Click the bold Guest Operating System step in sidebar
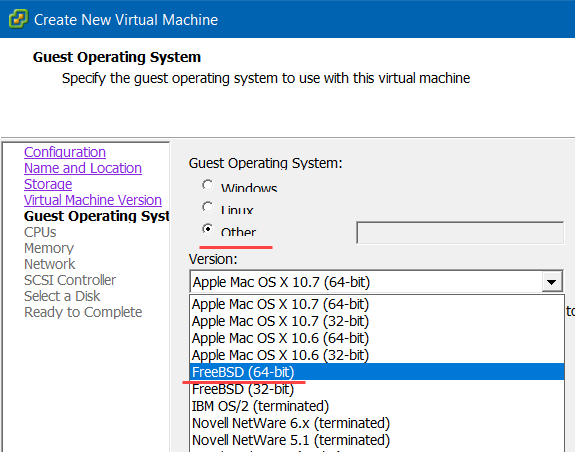The image size is (575, 452). pos(96,216)
